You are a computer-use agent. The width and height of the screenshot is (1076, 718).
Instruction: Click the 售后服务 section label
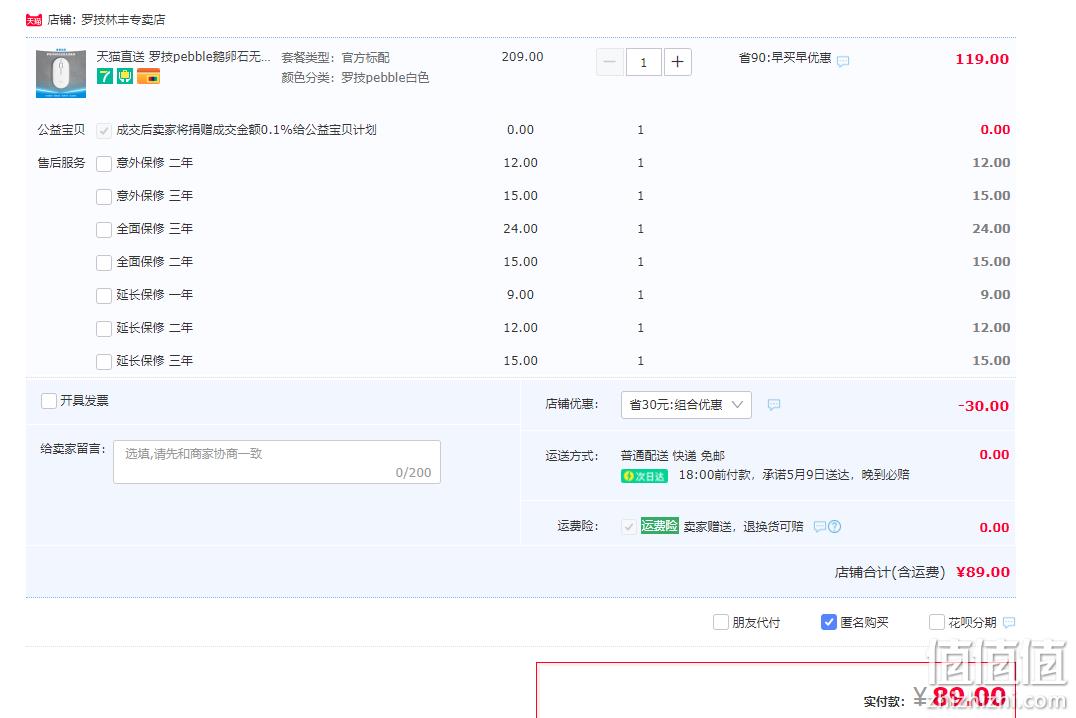(61, 163)
